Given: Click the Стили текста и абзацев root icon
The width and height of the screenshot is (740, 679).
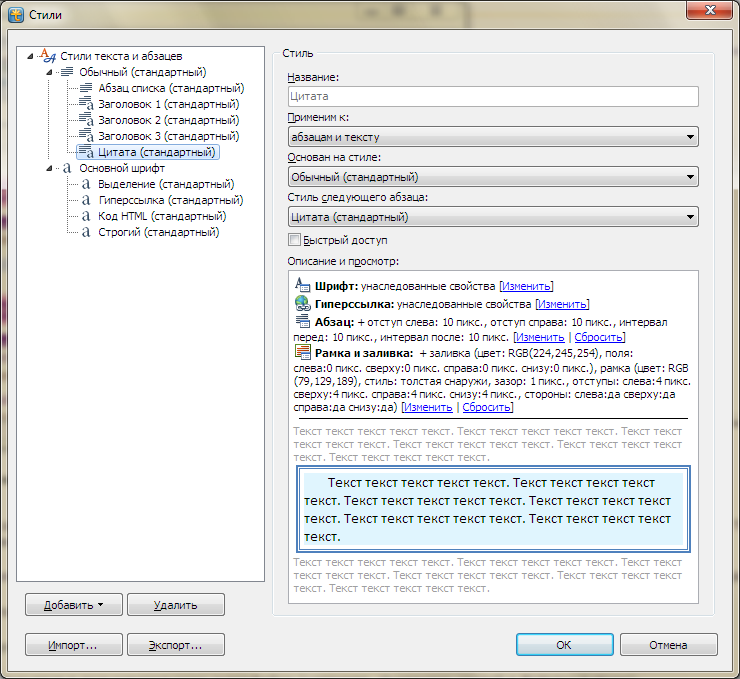Looking at the screenshot, I should [x=48, y=56].
